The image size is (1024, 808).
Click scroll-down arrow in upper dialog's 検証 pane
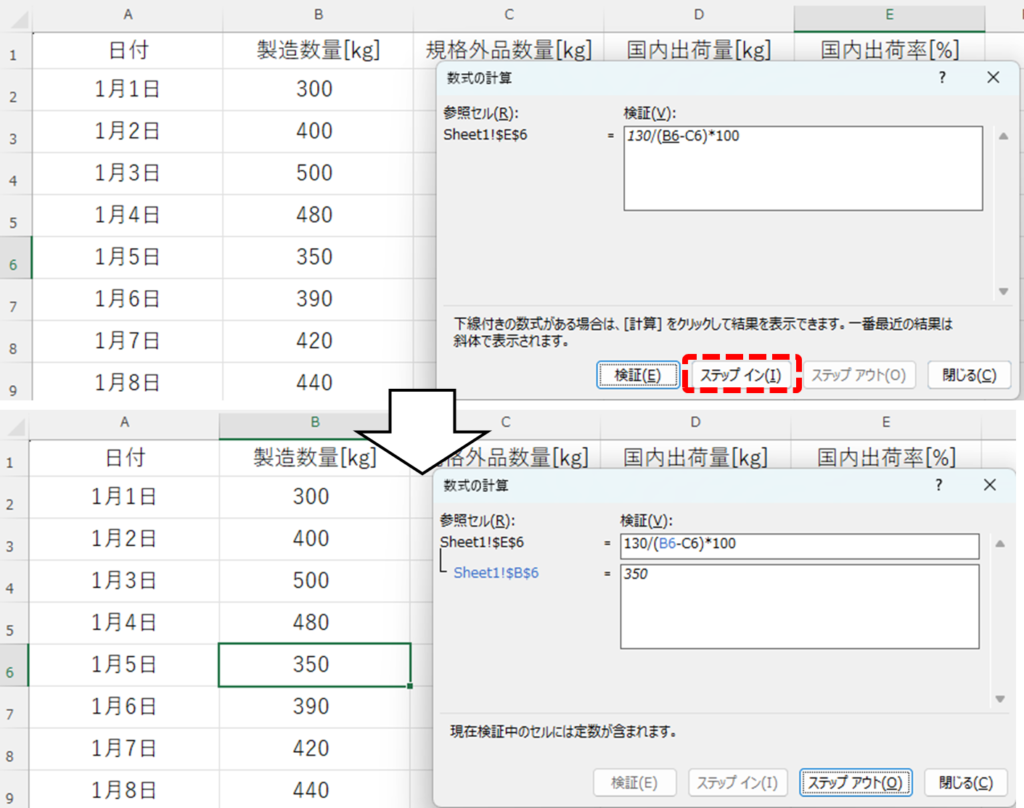(1003, 291)
